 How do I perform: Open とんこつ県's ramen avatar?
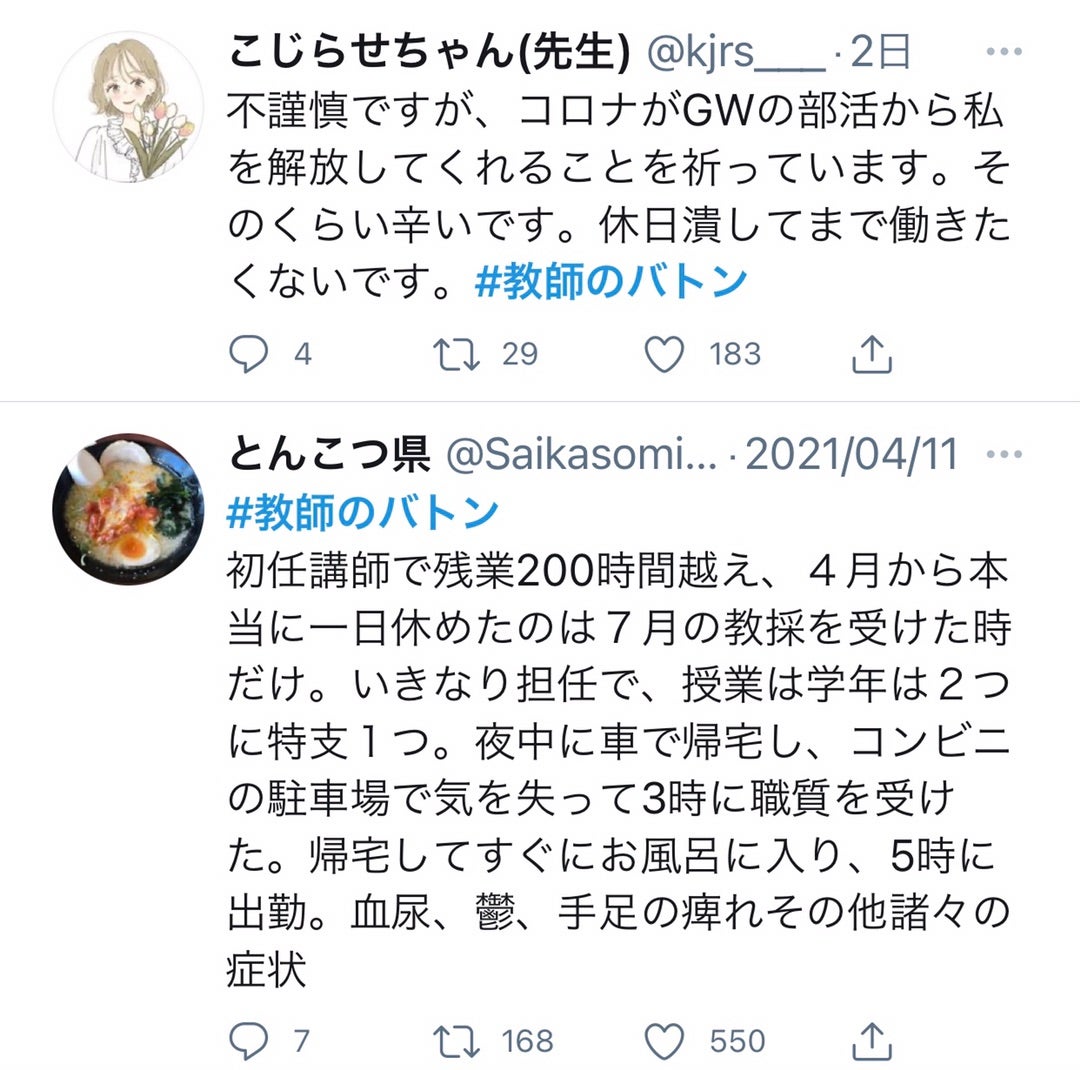128,509
